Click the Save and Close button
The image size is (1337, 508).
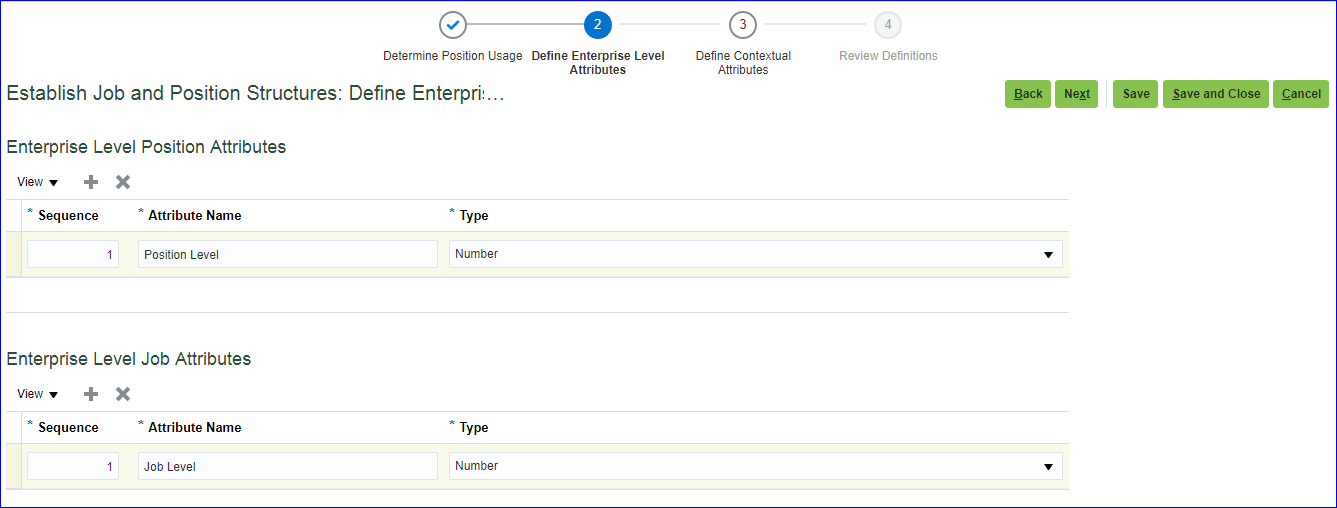1216,94
